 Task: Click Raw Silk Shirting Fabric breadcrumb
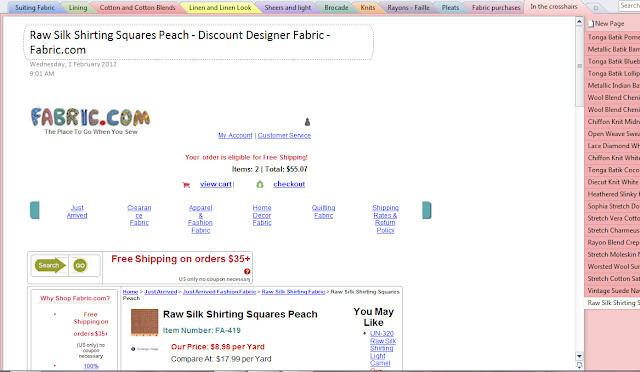pos(293,292)
